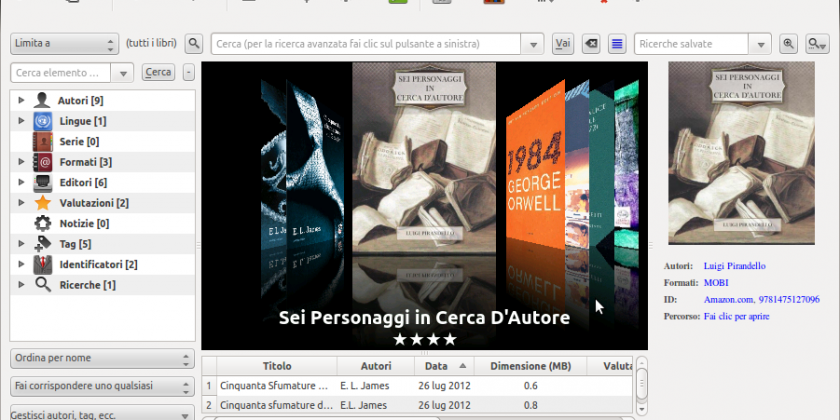This screenshot has height=420, width=840.
Task: Click the Lingue globe icon
Action: (42, 121)
